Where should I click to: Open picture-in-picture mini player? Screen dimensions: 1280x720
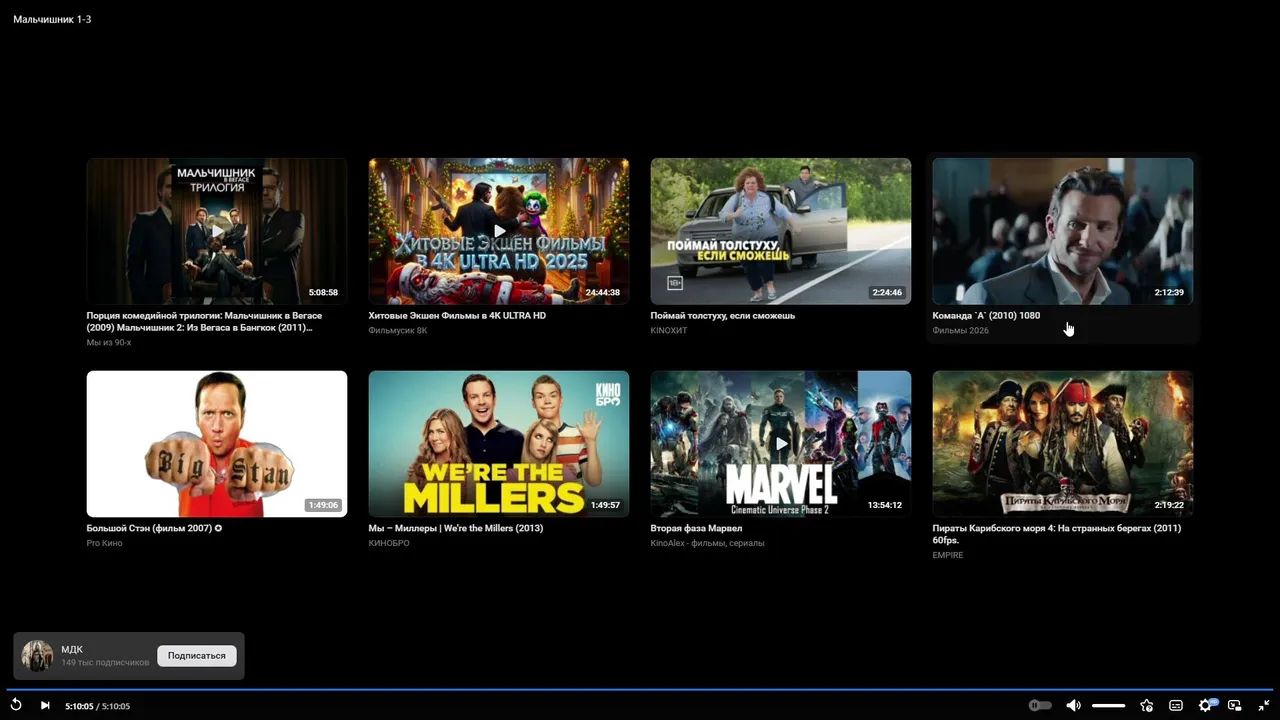1235,705
